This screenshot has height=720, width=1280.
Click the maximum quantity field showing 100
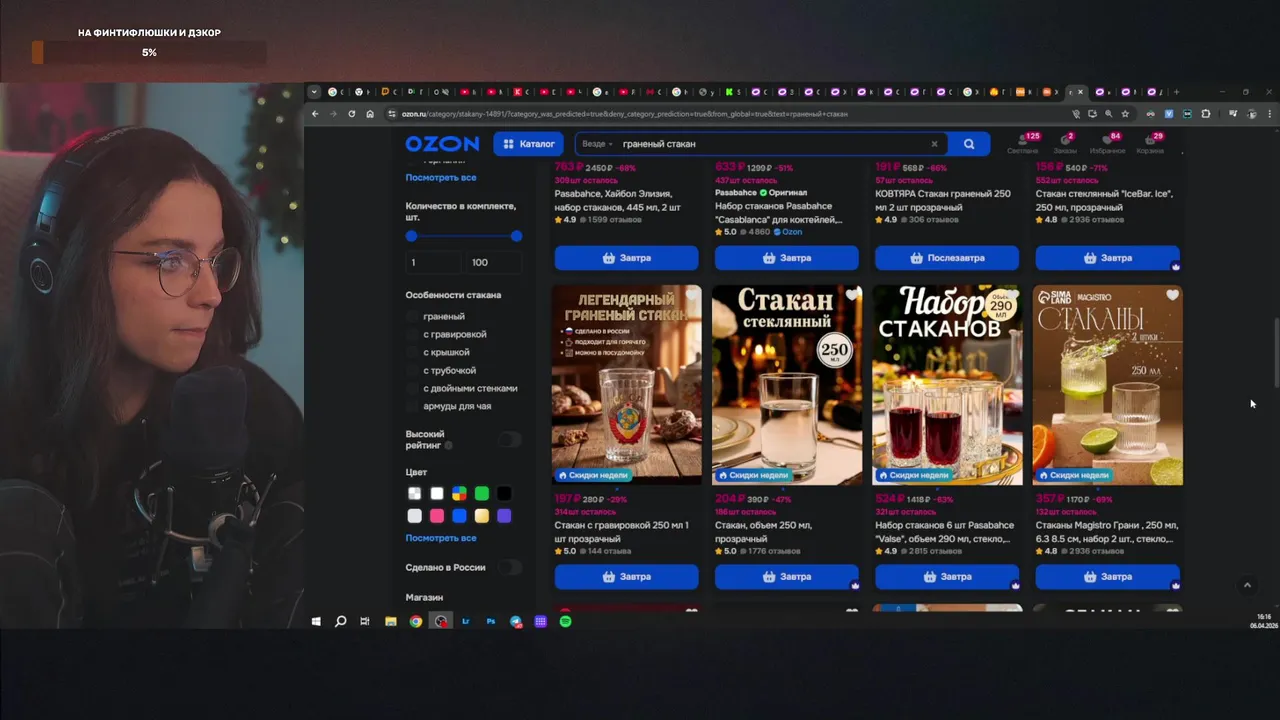tap(492, 262)
